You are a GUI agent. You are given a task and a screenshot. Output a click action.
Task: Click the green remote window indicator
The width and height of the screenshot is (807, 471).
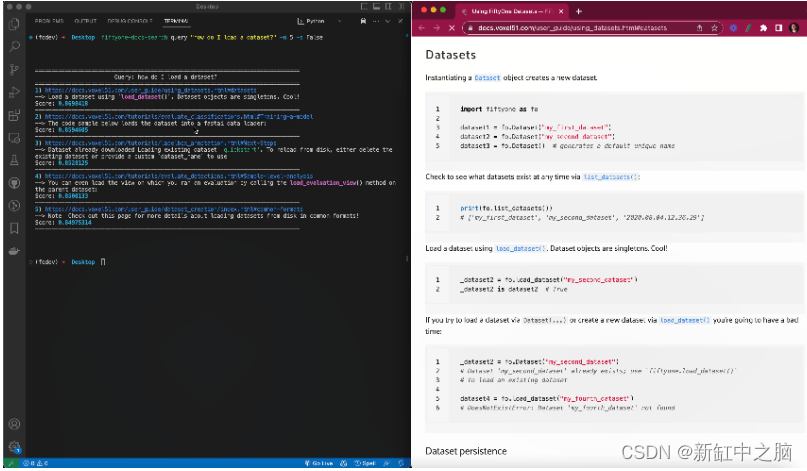pyautogui.click(x=10, y=463)
